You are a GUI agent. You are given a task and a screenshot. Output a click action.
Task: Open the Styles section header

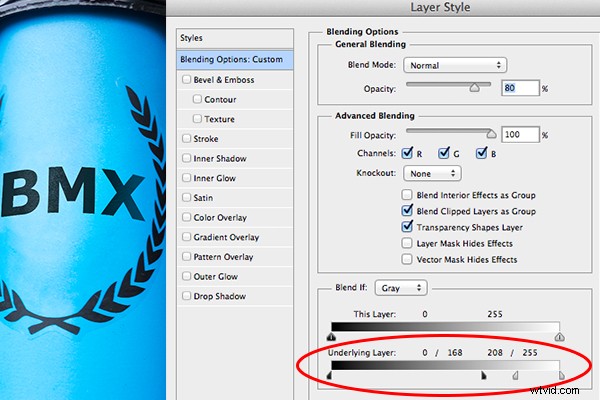(235, 38)
